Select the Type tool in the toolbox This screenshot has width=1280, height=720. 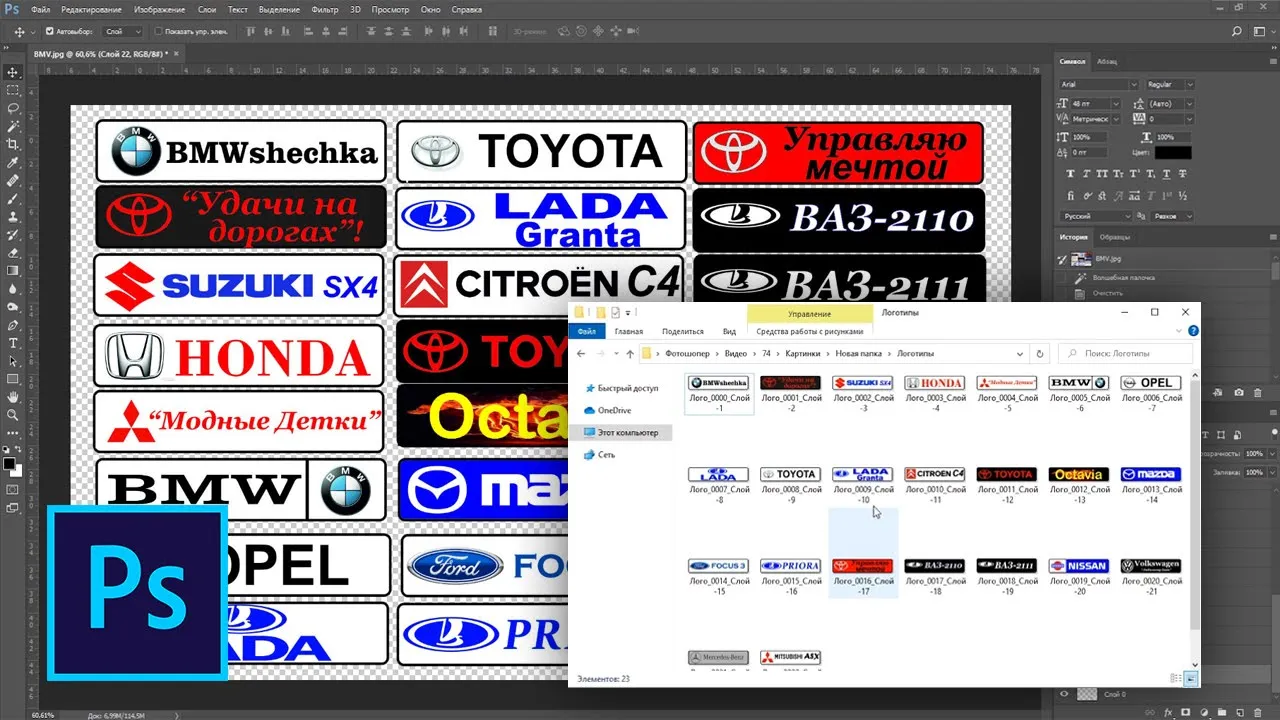[x=13, y=343]
